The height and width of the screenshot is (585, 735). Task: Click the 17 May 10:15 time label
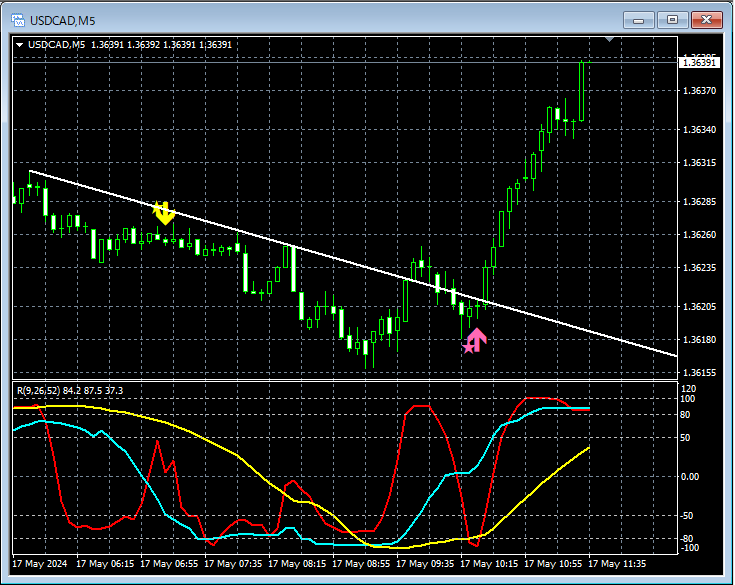pyautogui.click(x=492, y=564)
